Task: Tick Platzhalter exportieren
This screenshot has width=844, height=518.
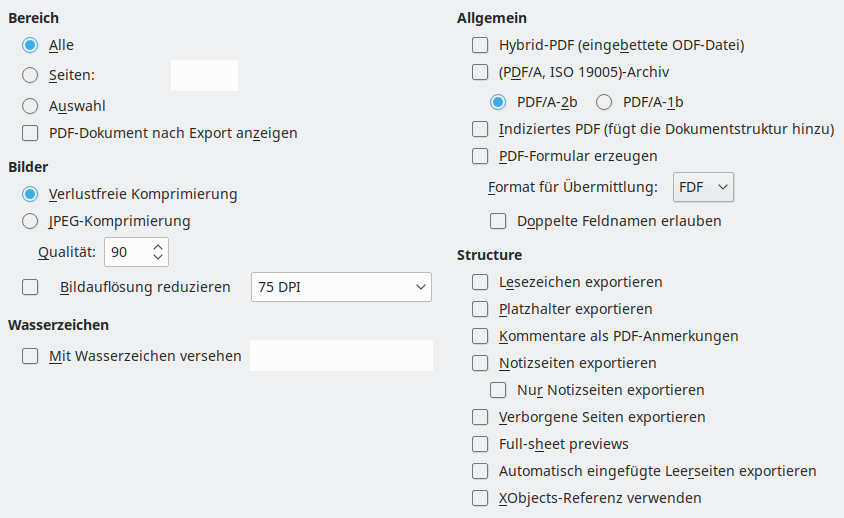Action: (480, 309)
